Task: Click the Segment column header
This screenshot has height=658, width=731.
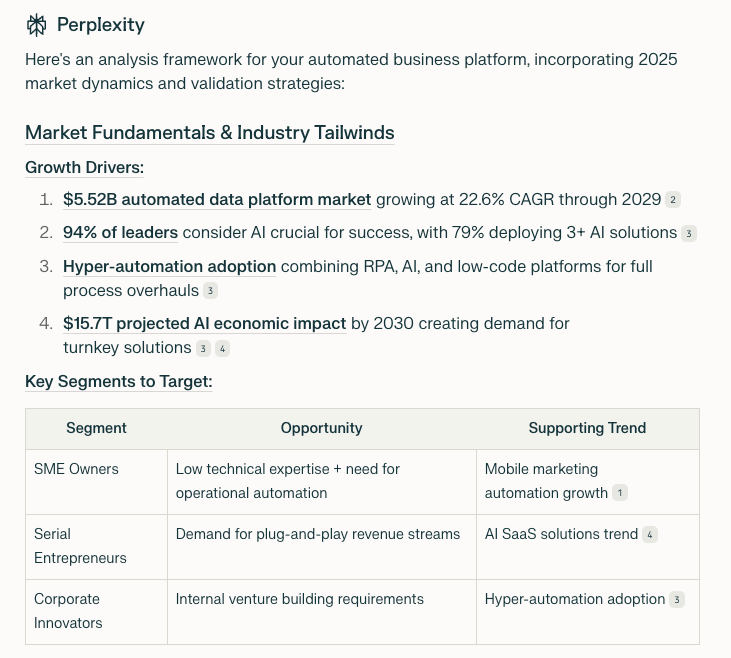Action: click(x=96, y=428)
